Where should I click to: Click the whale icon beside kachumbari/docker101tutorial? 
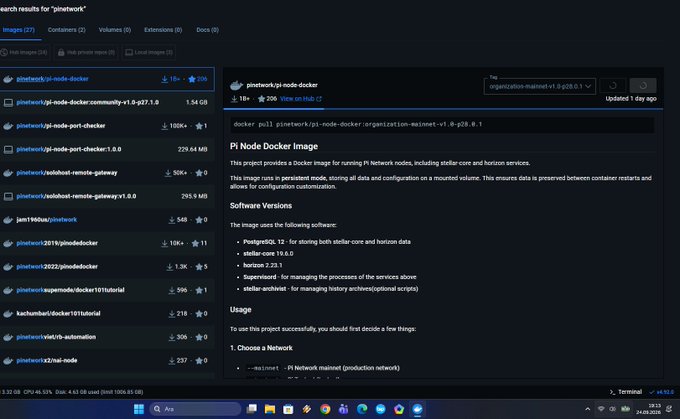tap(8, 314)
